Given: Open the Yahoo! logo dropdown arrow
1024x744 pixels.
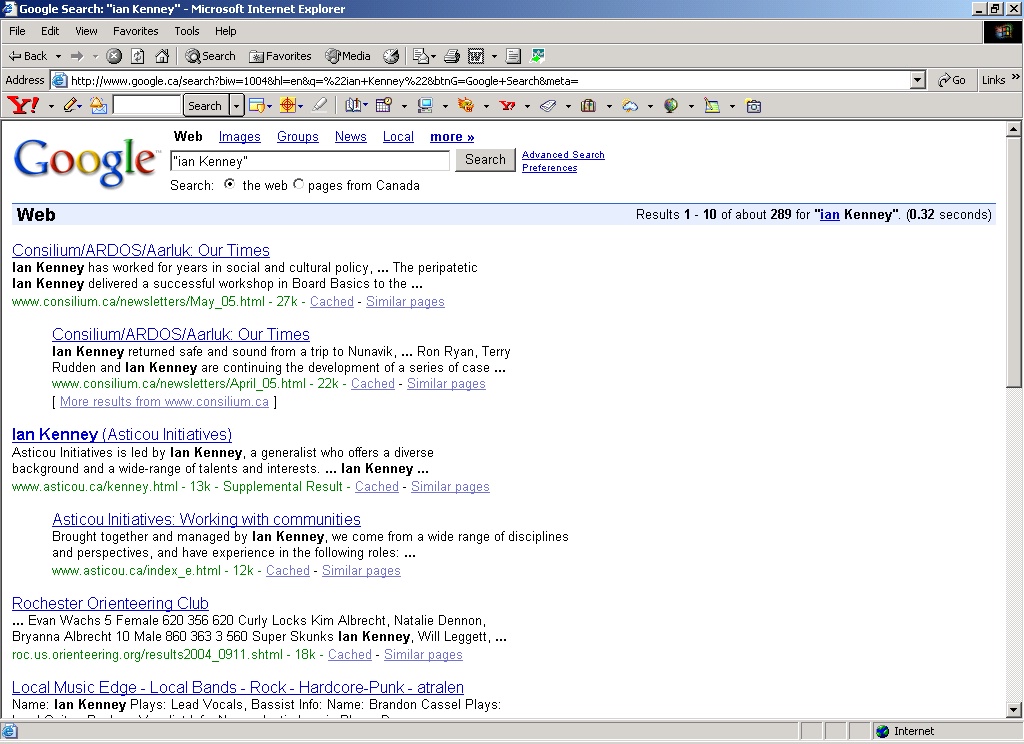Looking at the screenshot, I should [52, 106].
